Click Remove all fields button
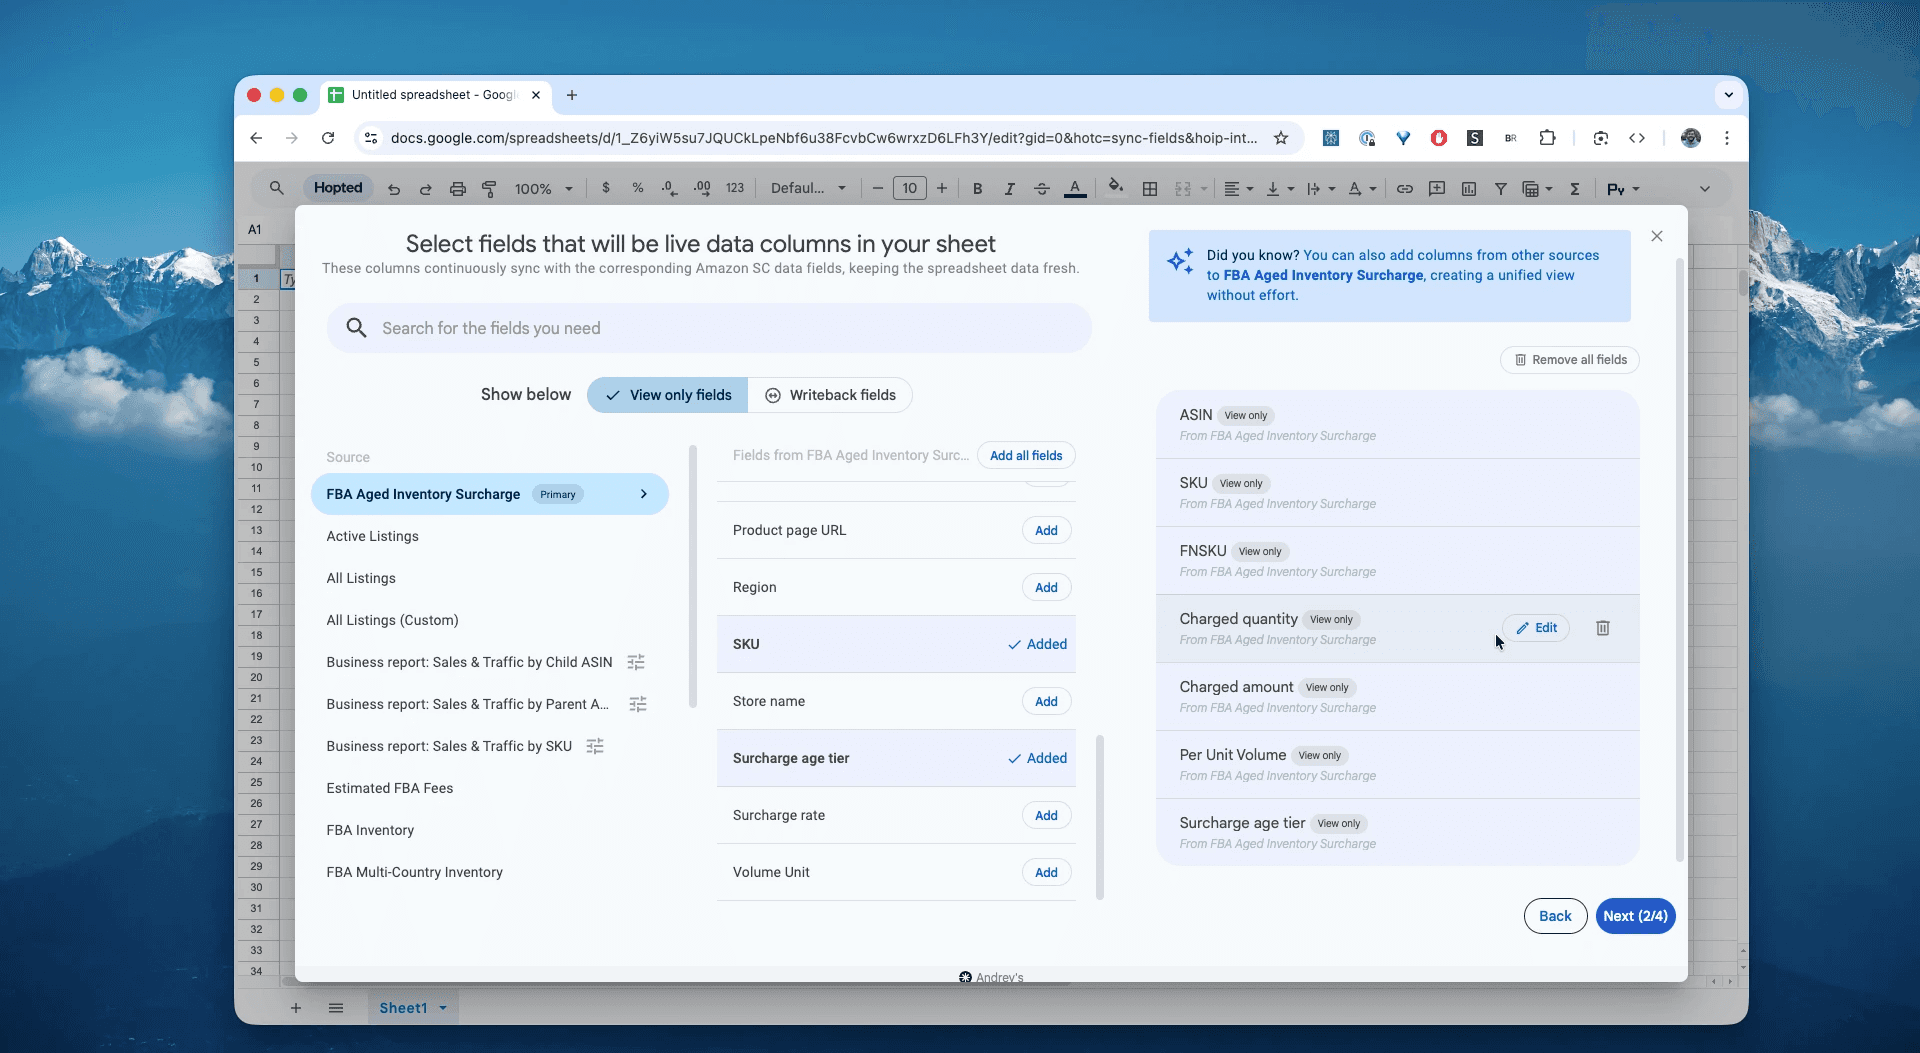This screenshot has width=1920, height=1053. 1570,360
